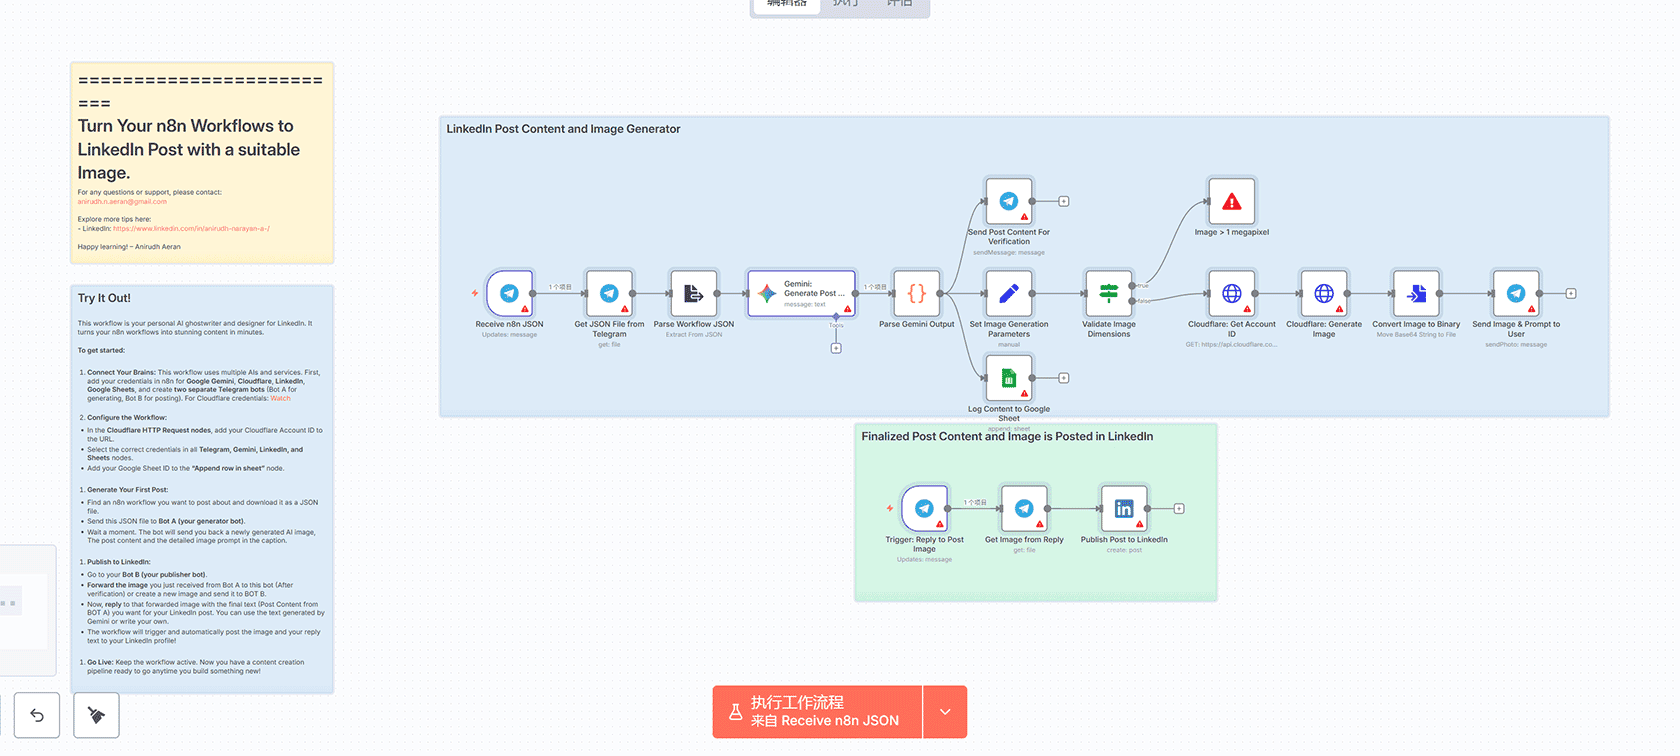Click plus connector after Send Post Content node
Screen dimensions: 1680x756
(1064, 202)
